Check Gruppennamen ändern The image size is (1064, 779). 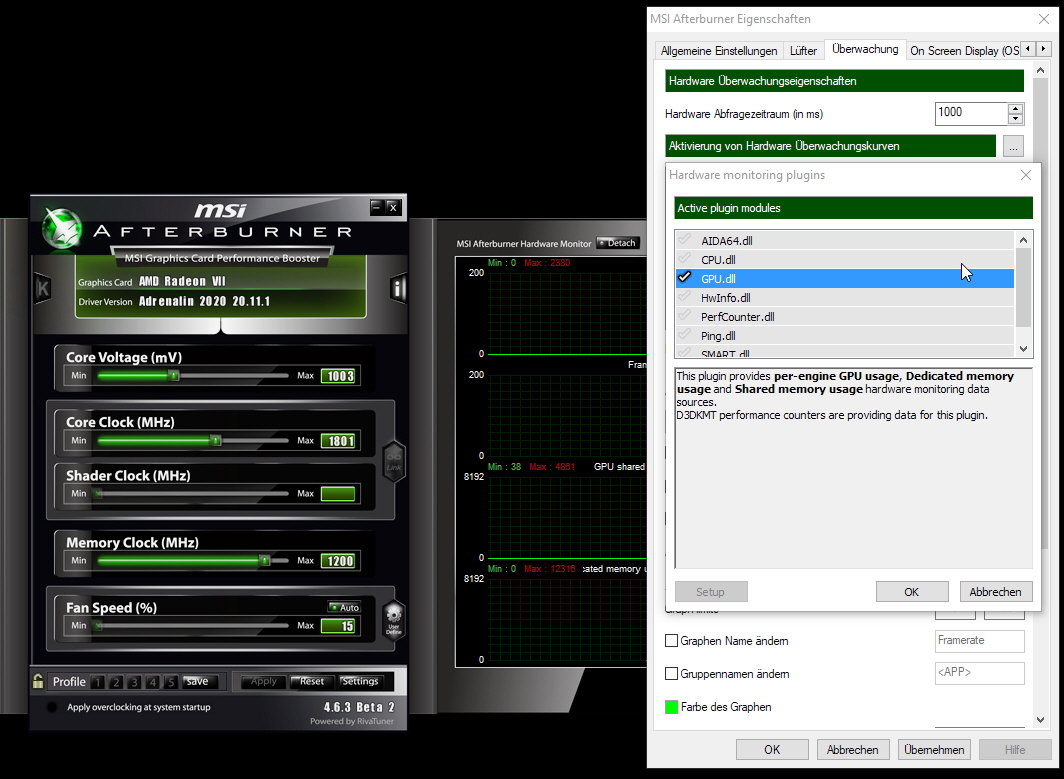point(672,674)
